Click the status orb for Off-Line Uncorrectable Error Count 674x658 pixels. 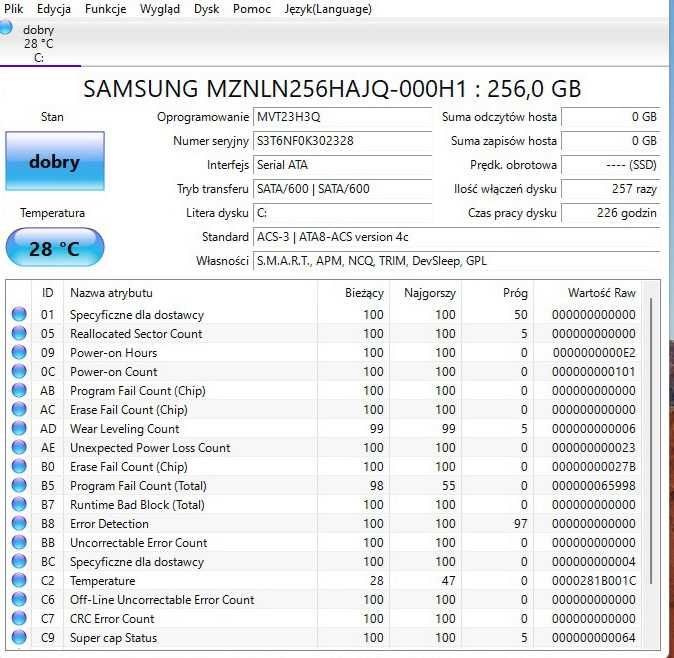click(19, 599)
